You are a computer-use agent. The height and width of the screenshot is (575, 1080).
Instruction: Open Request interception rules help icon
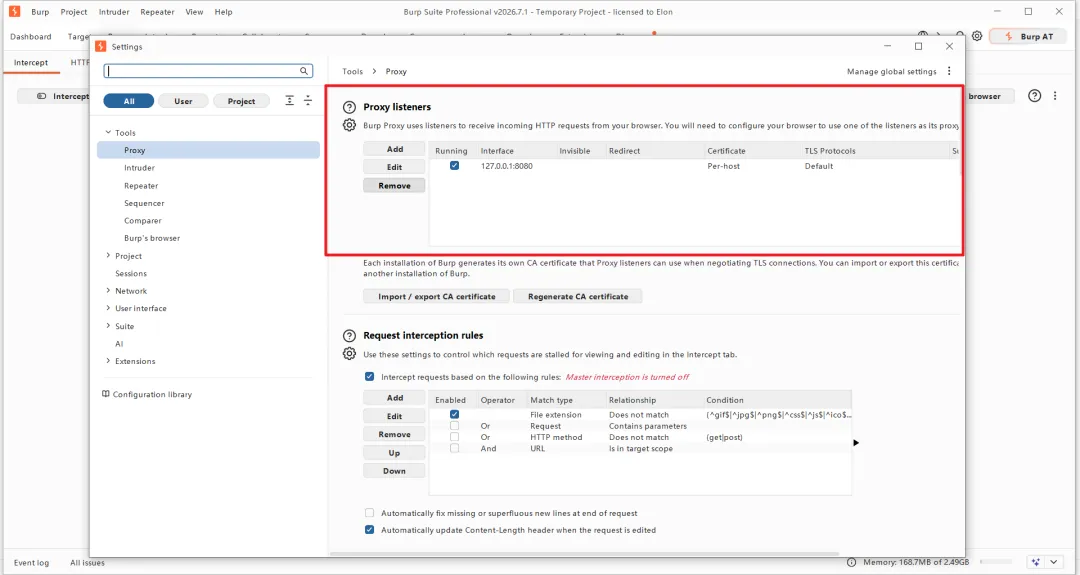[x=349, y=336]
